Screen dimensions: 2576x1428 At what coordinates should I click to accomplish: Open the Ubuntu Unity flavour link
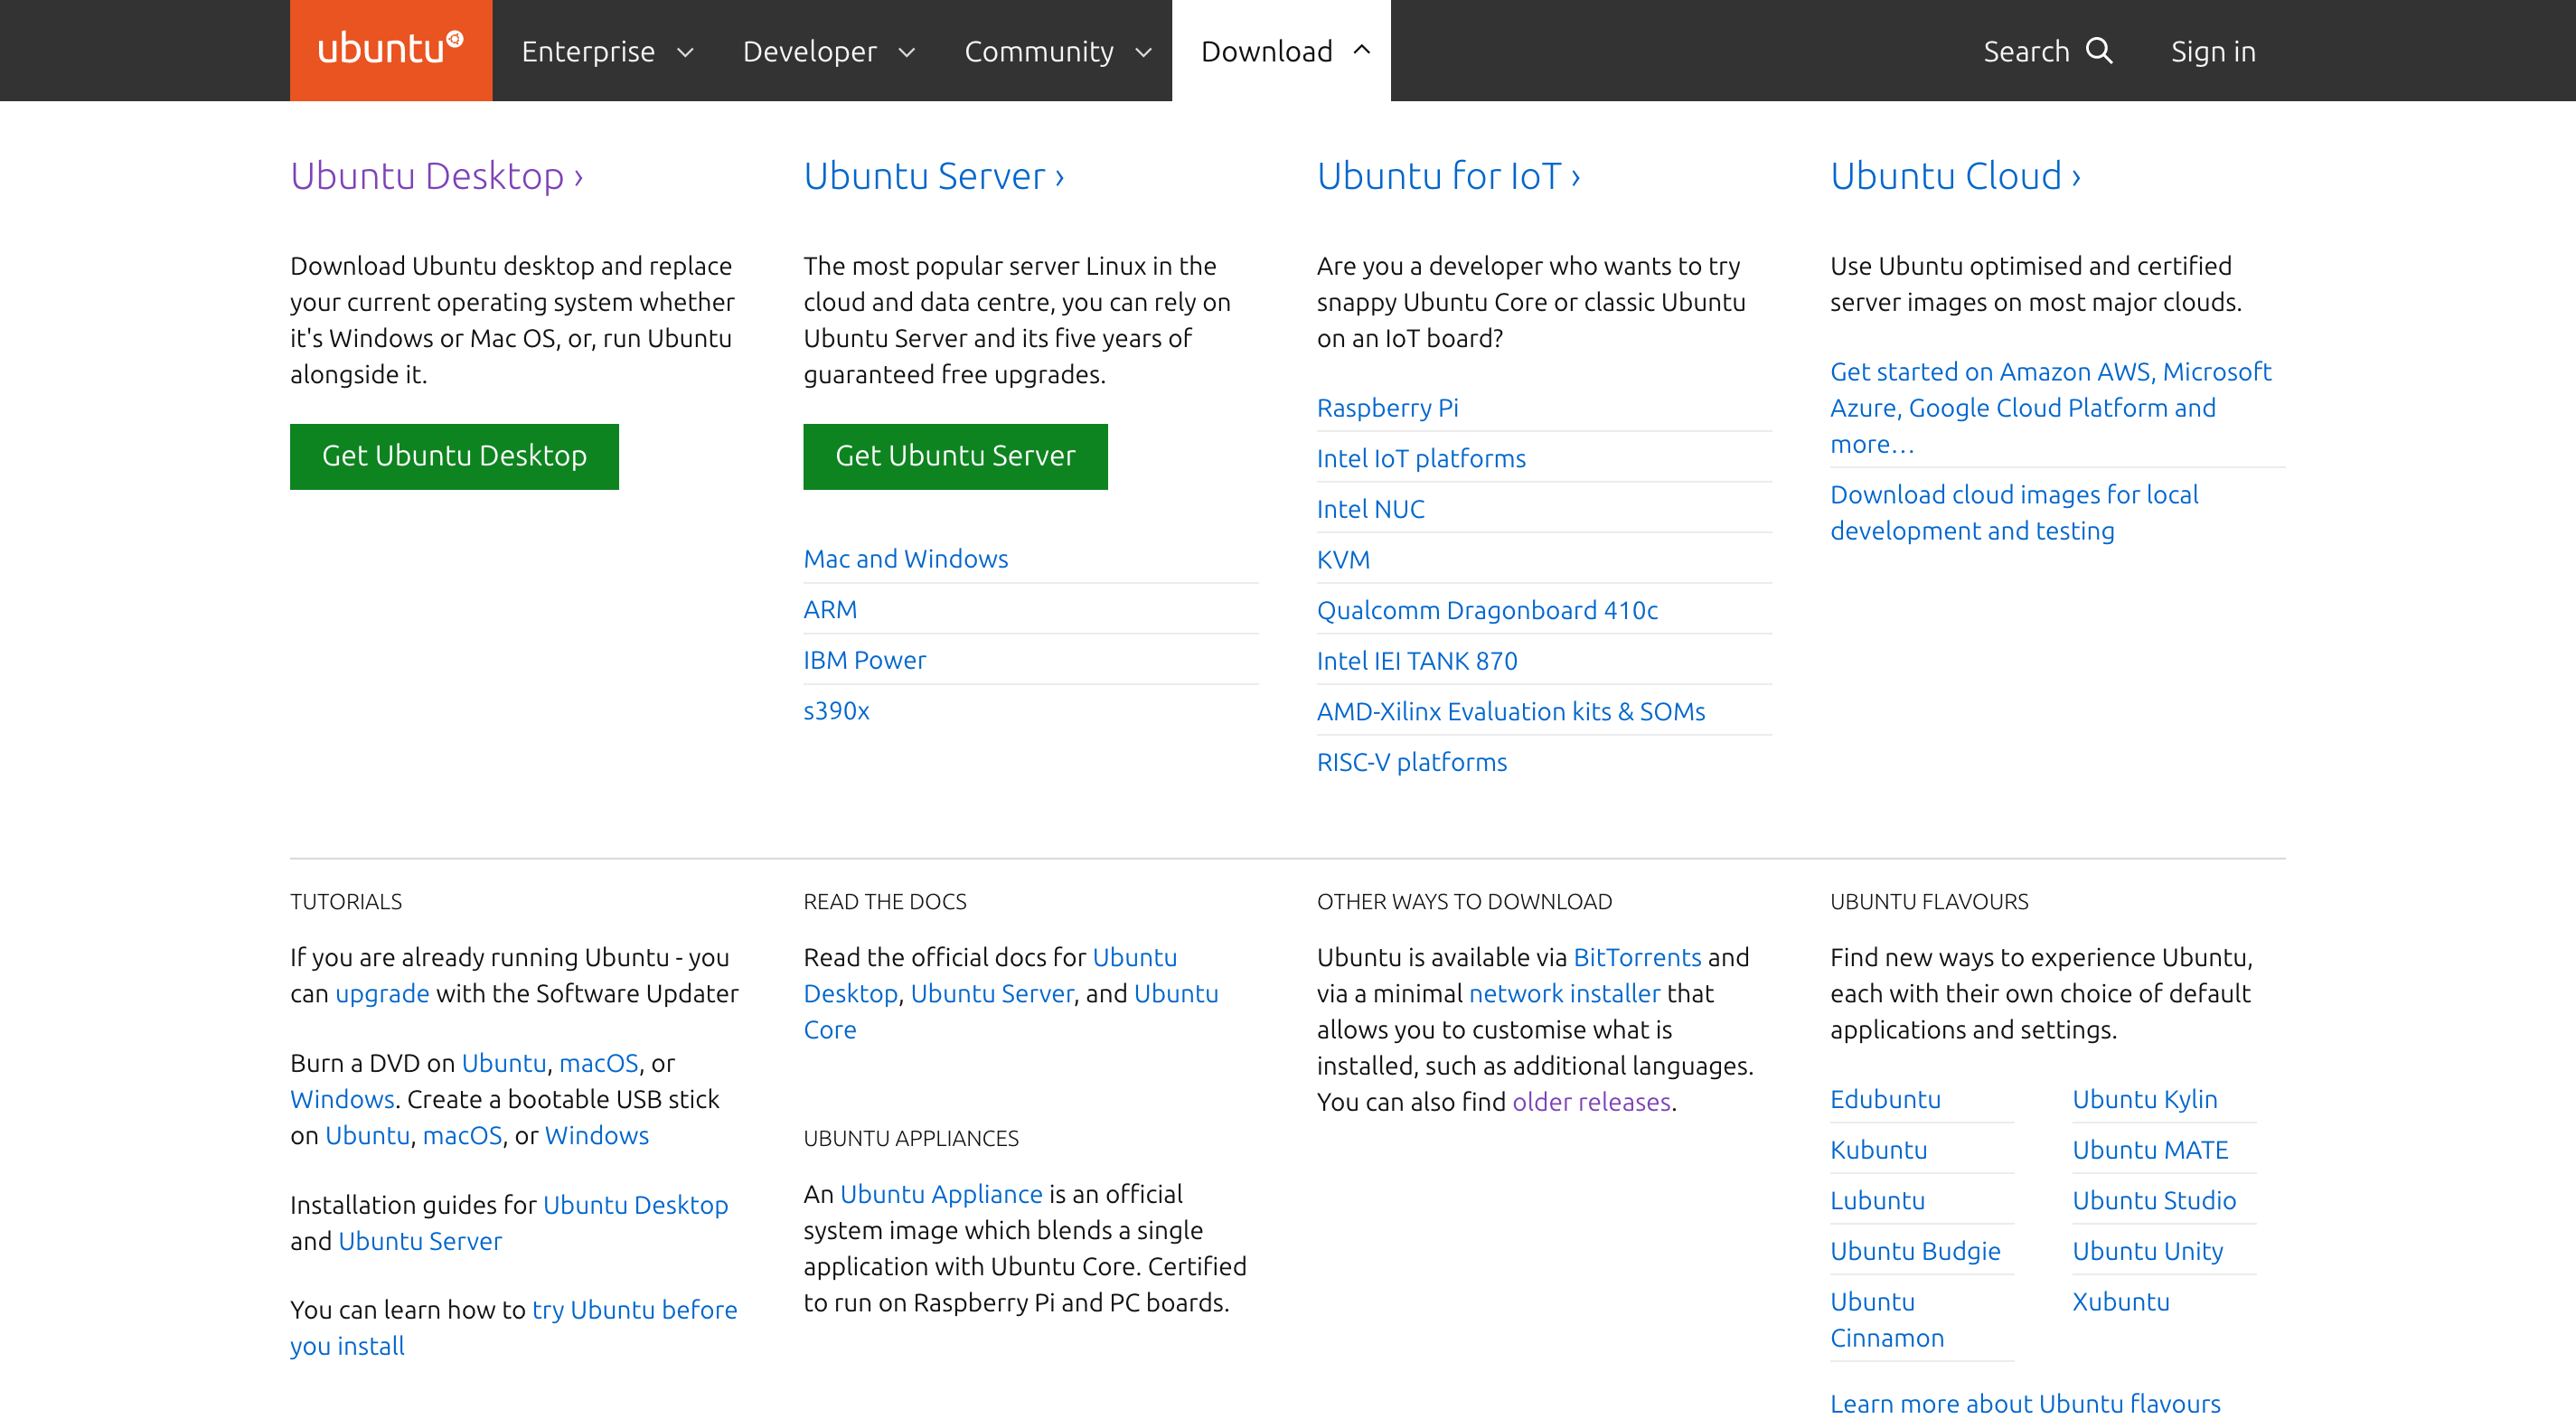coord(2147,1252)
